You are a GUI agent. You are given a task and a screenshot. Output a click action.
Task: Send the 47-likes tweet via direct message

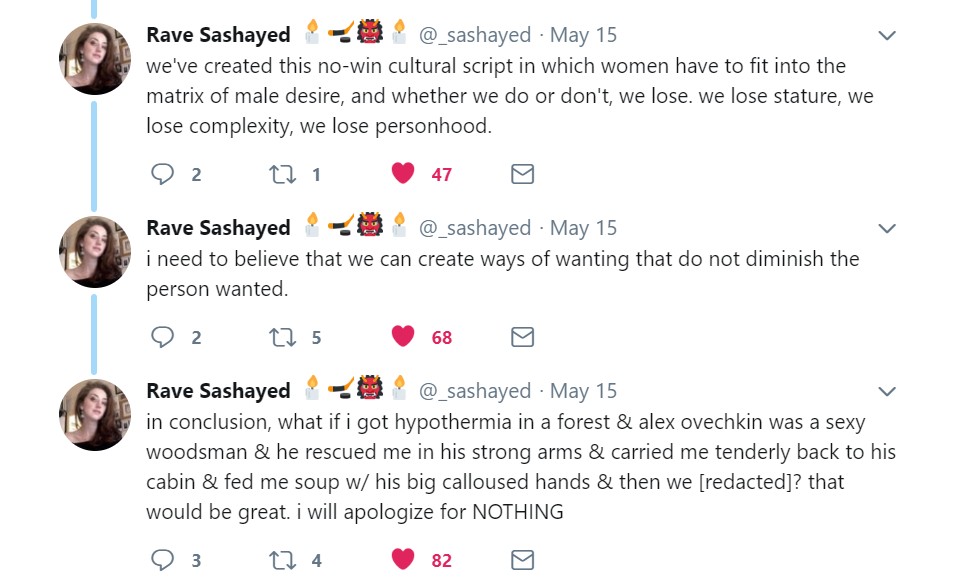point(522,174)
